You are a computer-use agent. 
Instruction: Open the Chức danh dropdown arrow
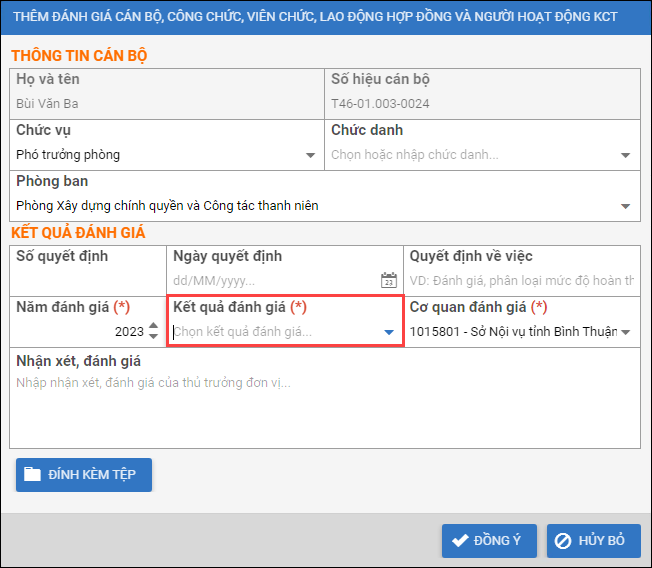tap(625, 155)
